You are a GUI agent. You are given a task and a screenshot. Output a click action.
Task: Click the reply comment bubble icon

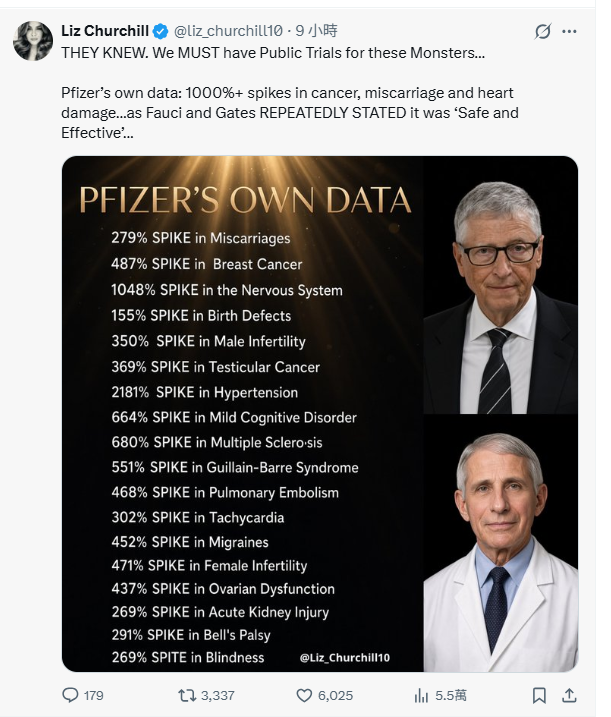pos(70,695)
